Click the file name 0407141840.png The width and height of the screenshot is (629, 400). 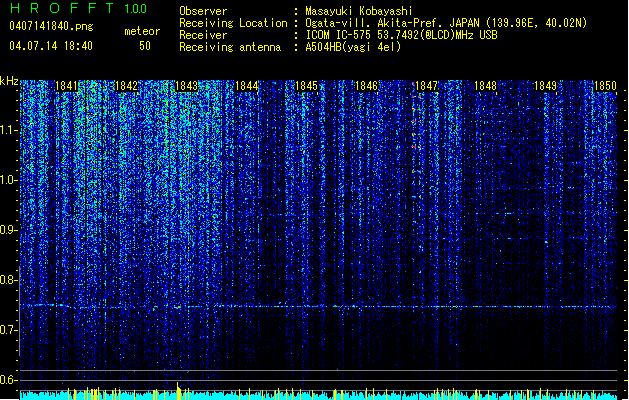51,26
